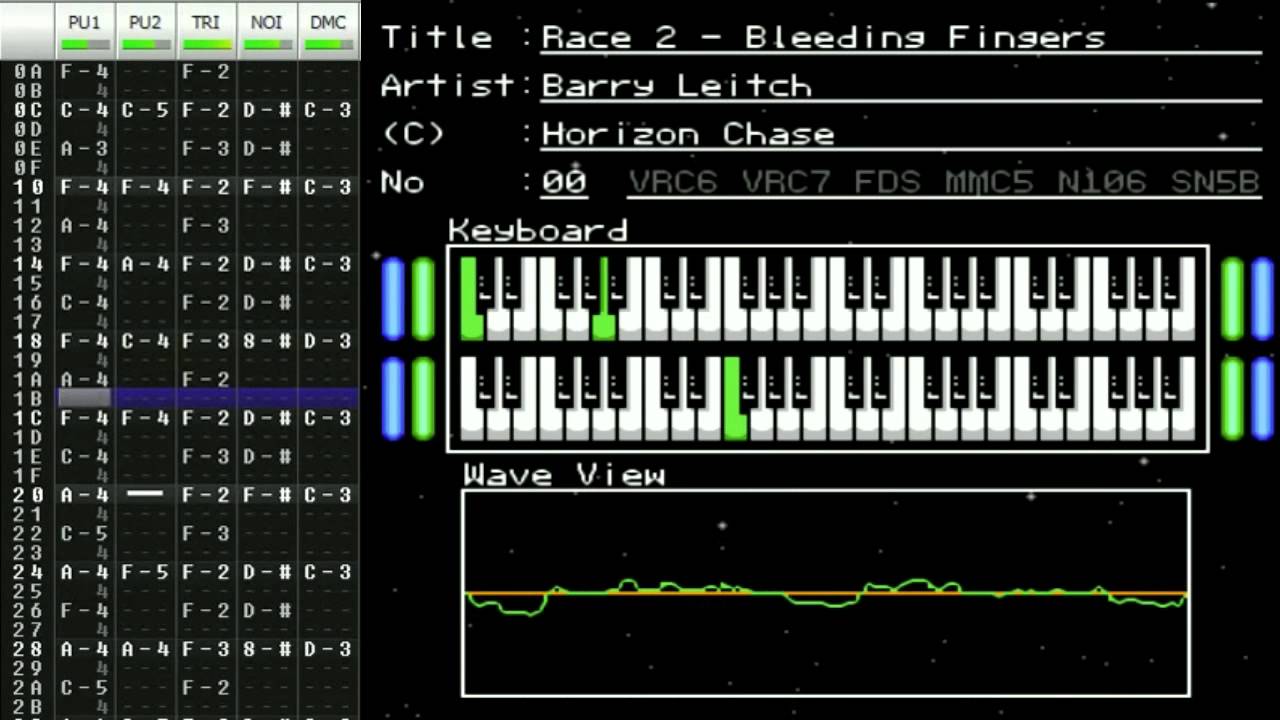The width and height of the screenshot is (1280, 720).
Task: Select the PU1 channel header
Action: click(85, 30)
